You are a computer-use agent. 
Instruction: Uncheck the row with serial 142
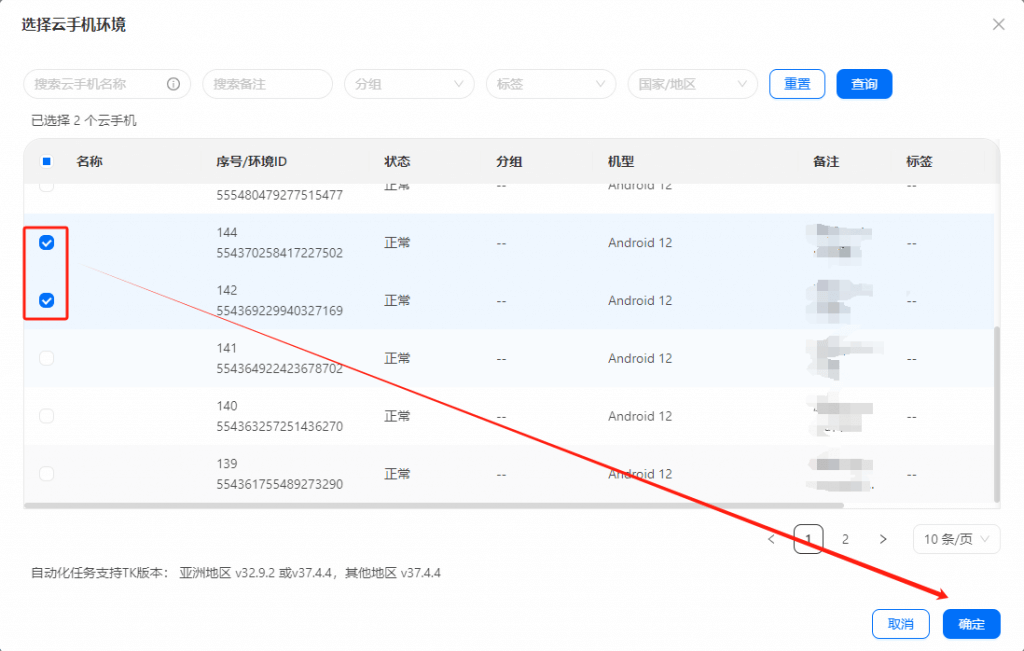[46, 300]
